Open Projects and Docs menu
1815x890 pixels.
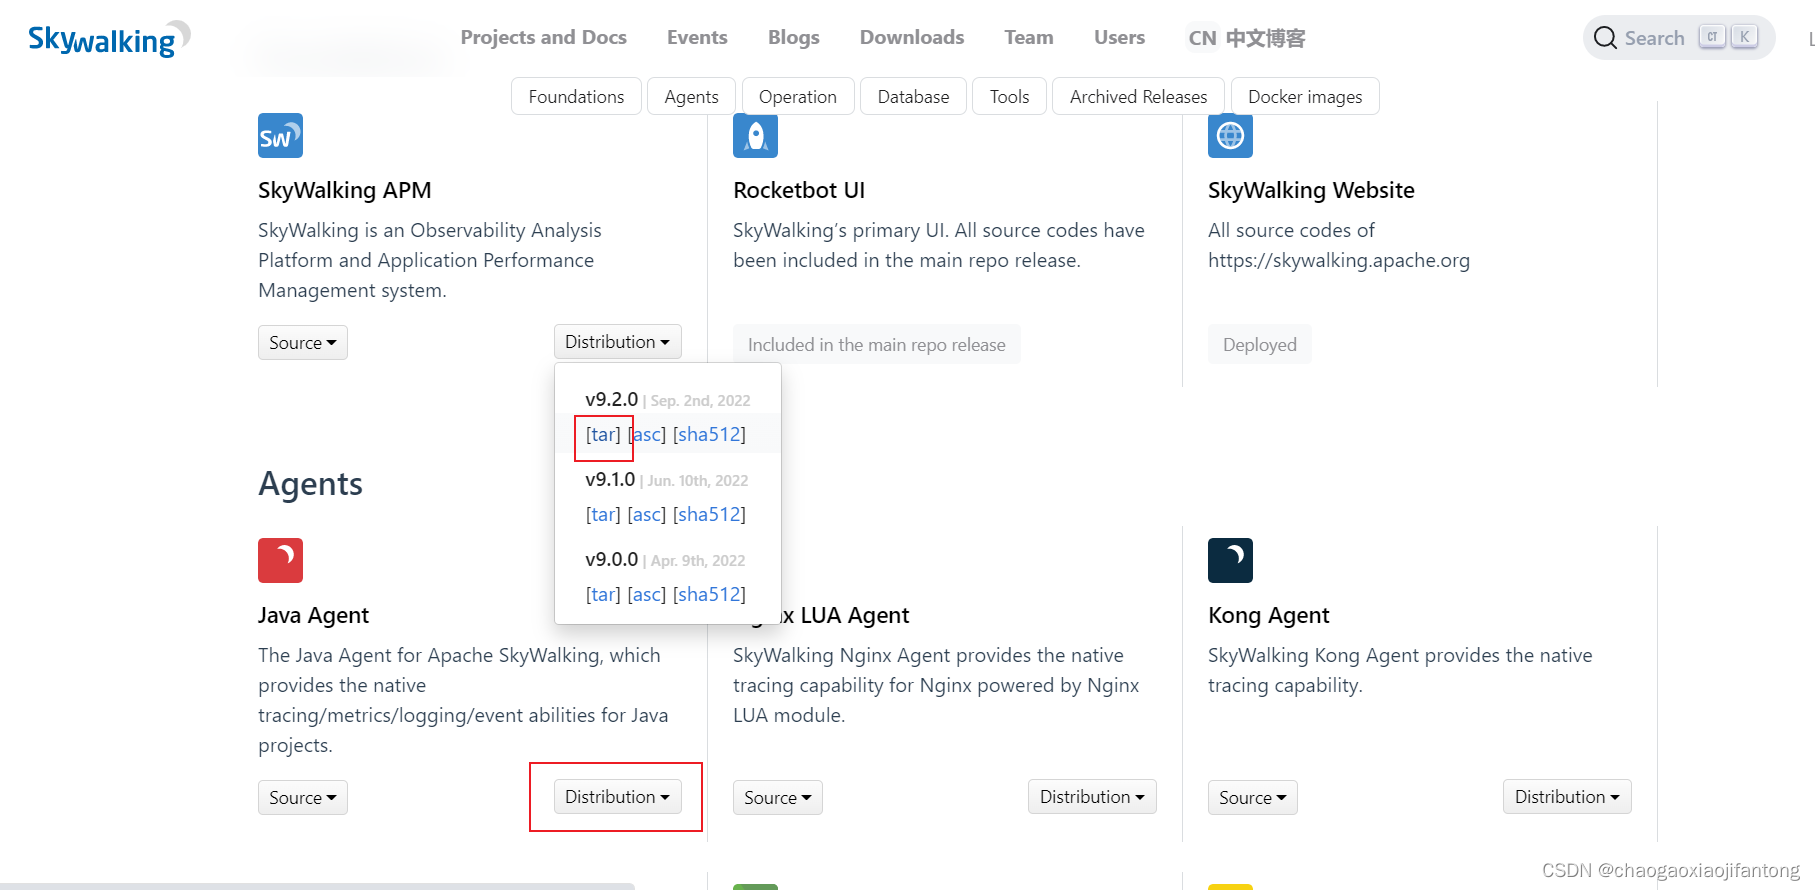coord(543,37)
